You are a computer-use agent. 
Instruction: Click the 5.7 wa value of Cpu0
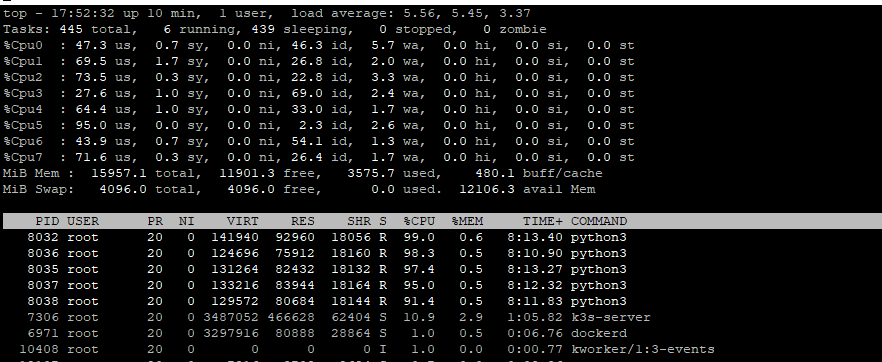(382, 45)
